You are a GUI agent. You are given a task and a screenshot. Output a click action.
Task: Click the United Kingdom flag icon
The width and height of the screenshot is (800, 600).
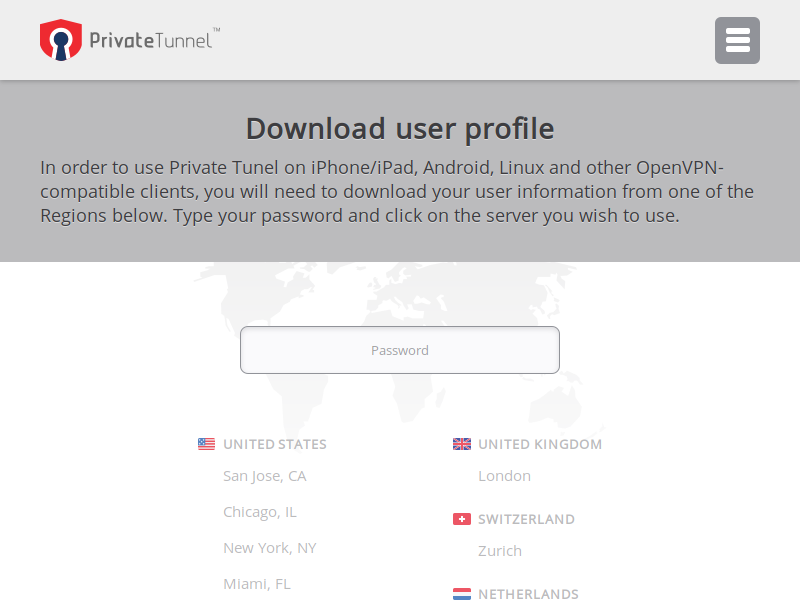coord(462,444)
